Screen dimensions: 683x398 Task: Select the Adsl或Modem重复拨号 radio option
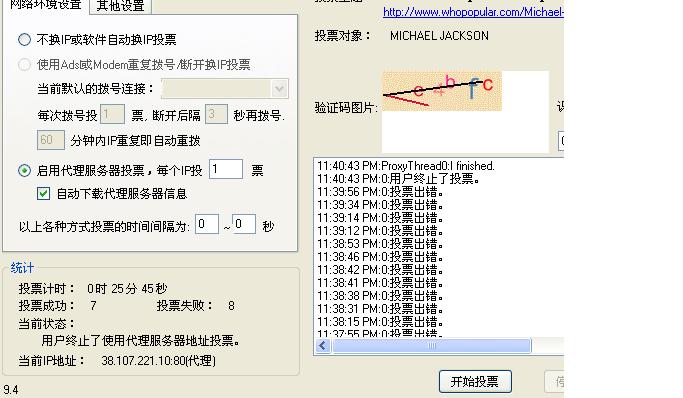click(x=24, y=64)
